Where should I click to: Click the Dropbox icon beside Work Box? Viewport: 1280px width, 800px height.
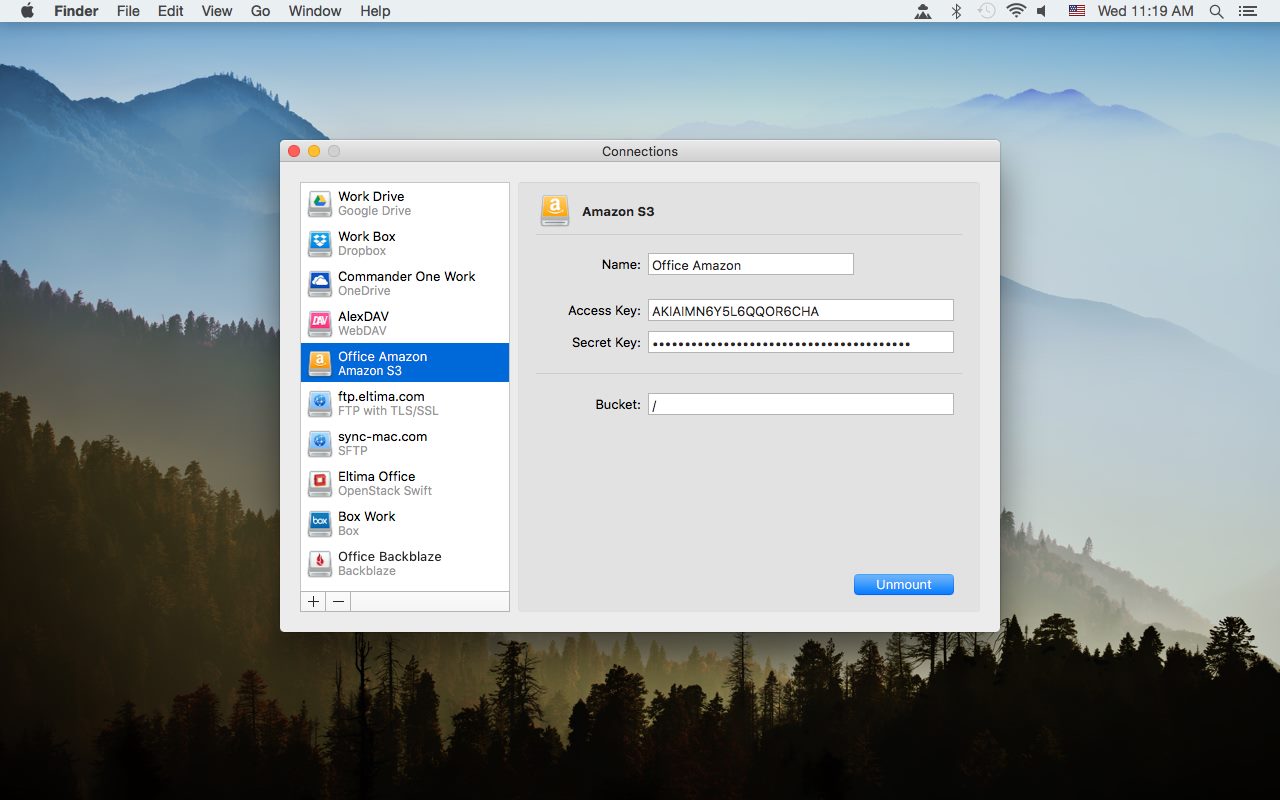(x=319, y=243)
